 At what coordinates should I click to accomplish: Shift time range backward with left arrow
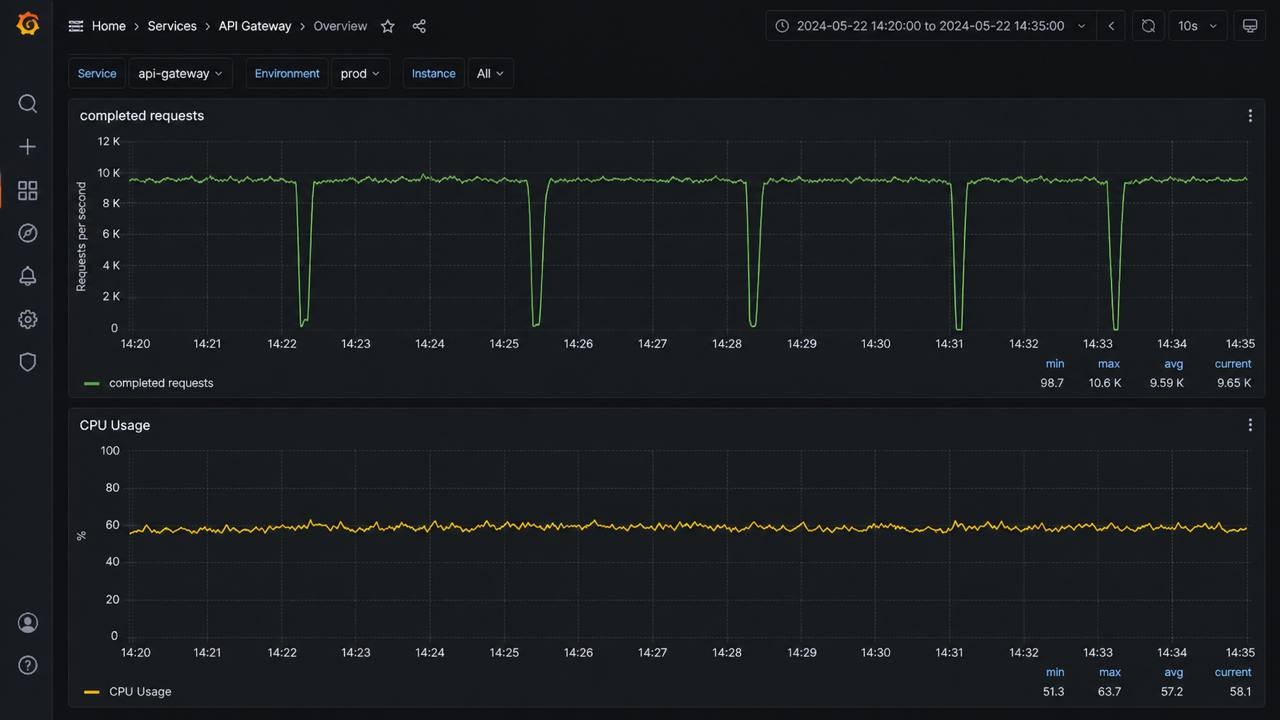(x=1111, y=26)
